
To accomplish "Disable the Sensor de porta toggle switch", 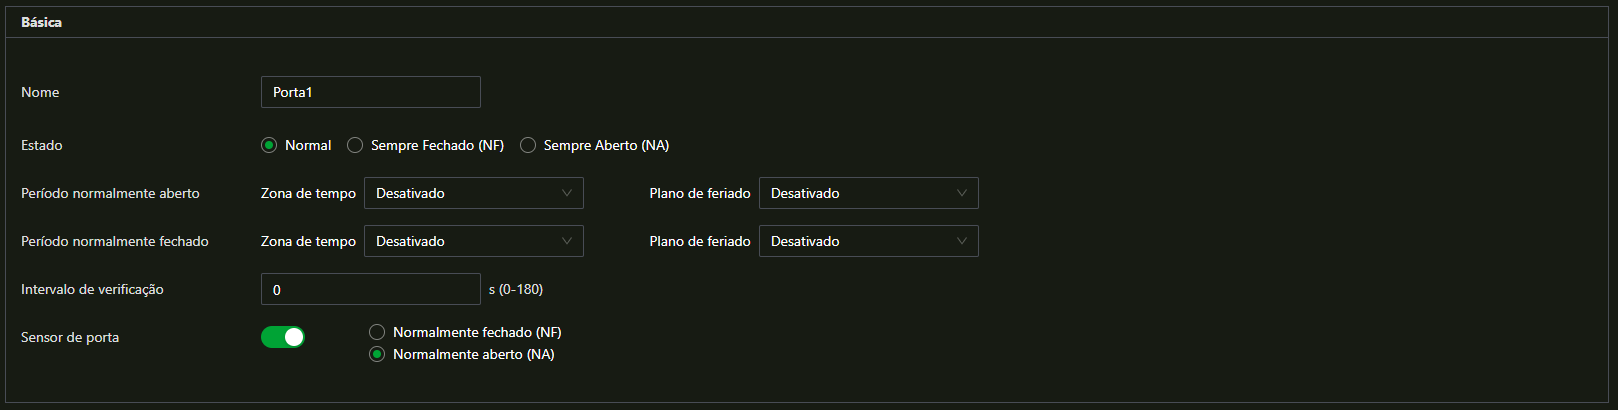I will (283, 337).
